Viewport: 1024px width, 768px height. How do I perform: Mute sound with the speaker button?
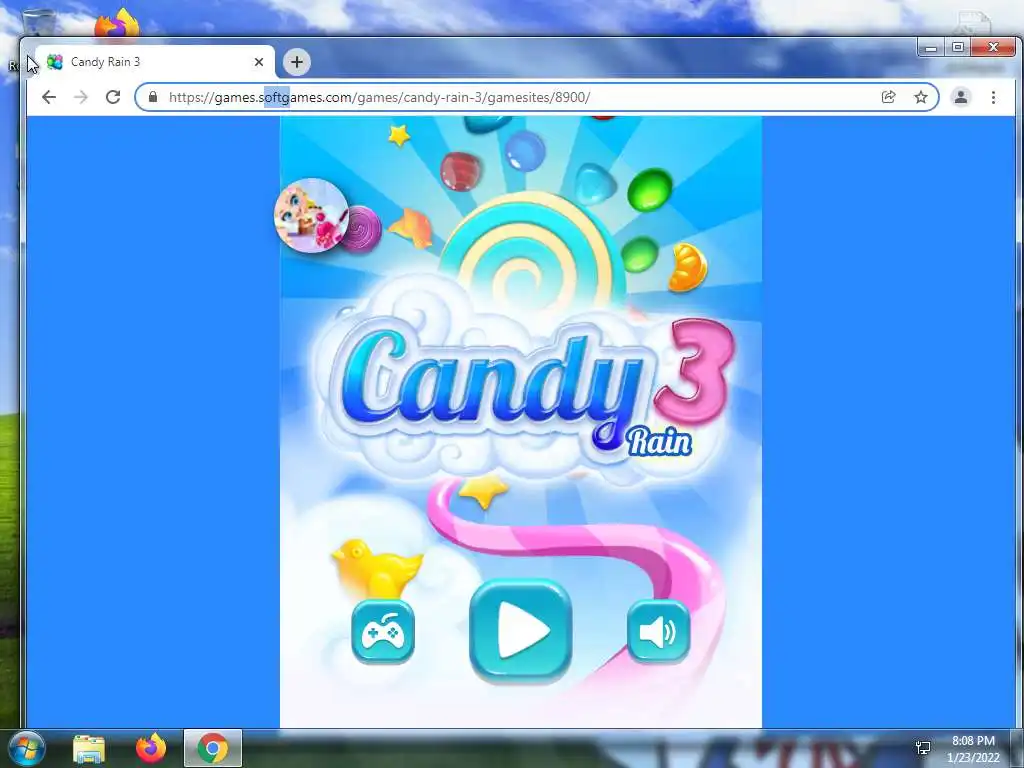[x=658, y=632]
